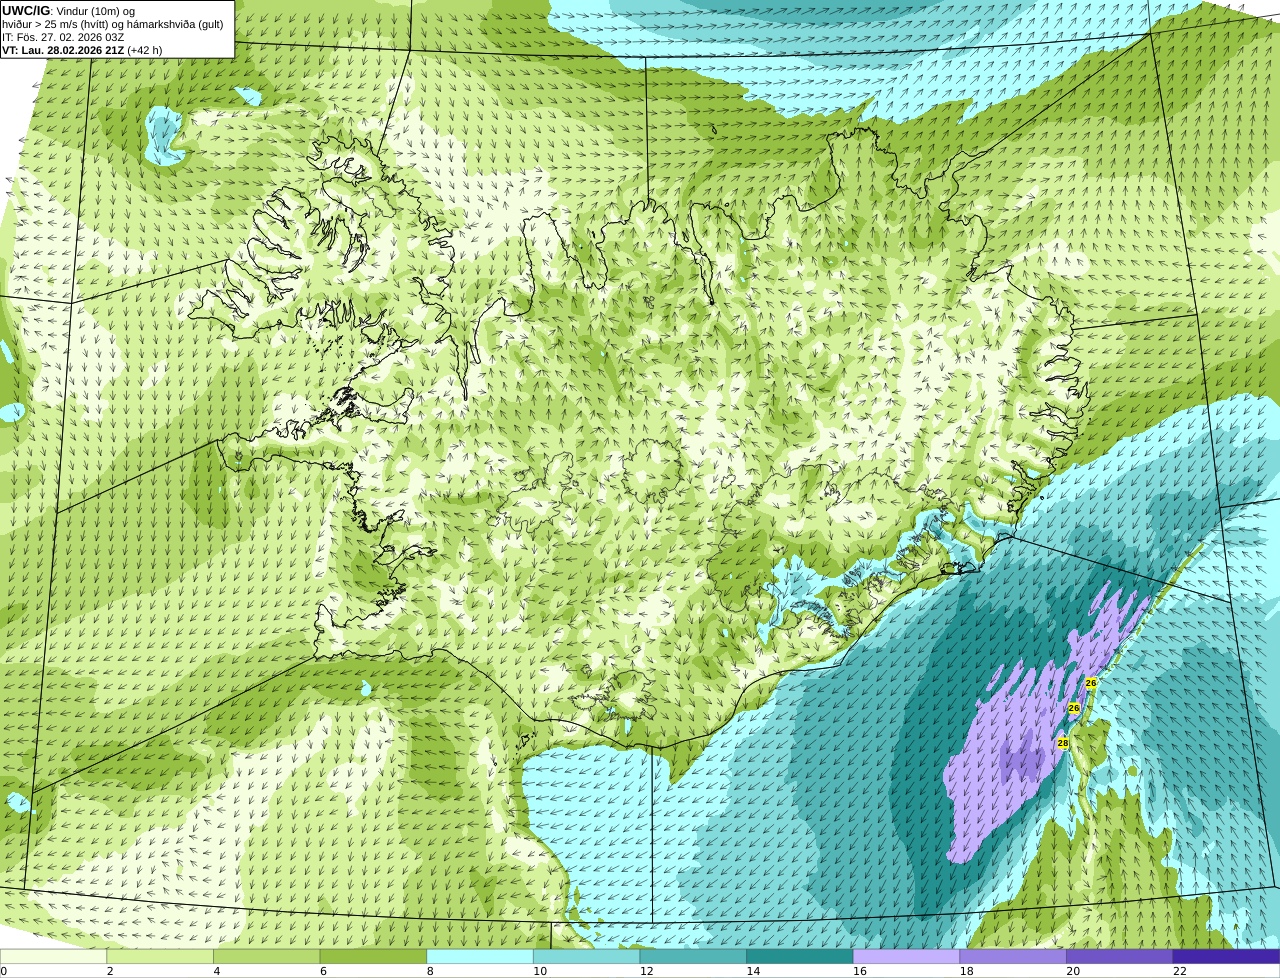Select the 16–18 m/s lavender legend swatch
Screen dimensions: 1280x978
907,956
